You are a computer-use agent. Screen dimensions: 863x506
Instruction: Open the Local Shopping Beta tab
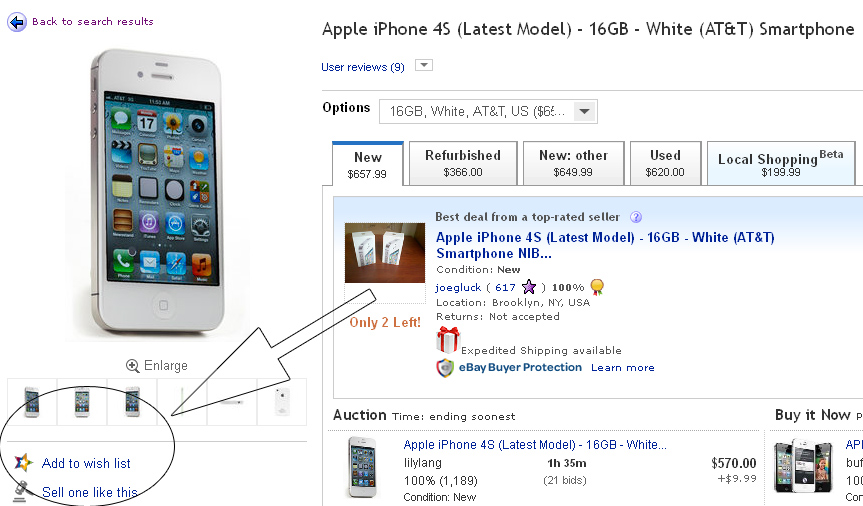point(780,164)
